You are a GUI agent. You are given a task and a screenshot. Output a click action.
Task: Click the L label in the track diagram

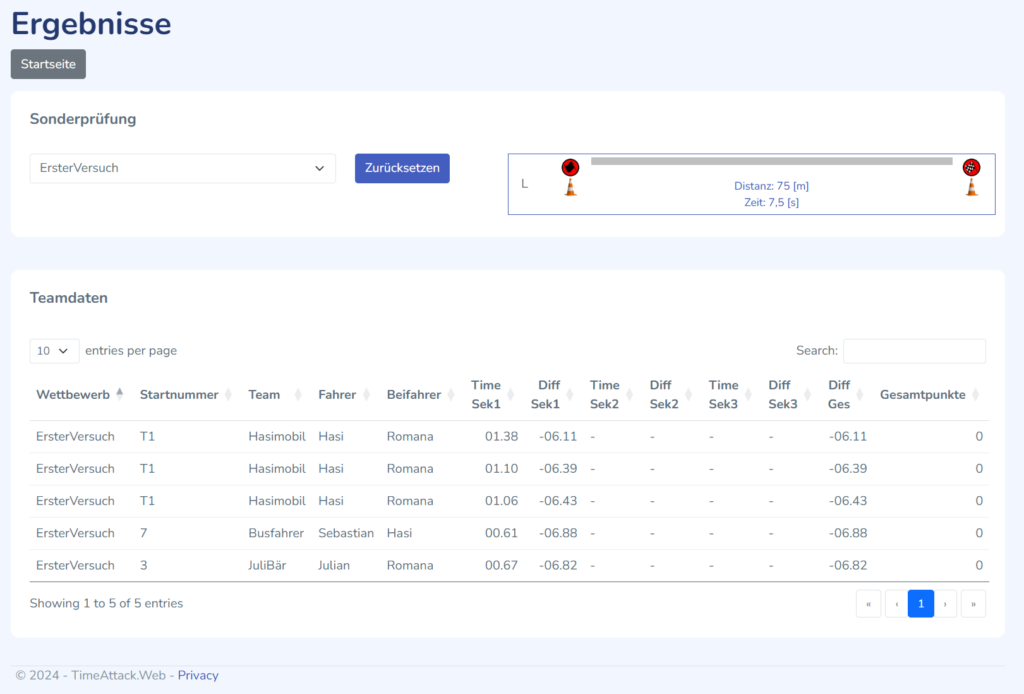click(524, 184)
